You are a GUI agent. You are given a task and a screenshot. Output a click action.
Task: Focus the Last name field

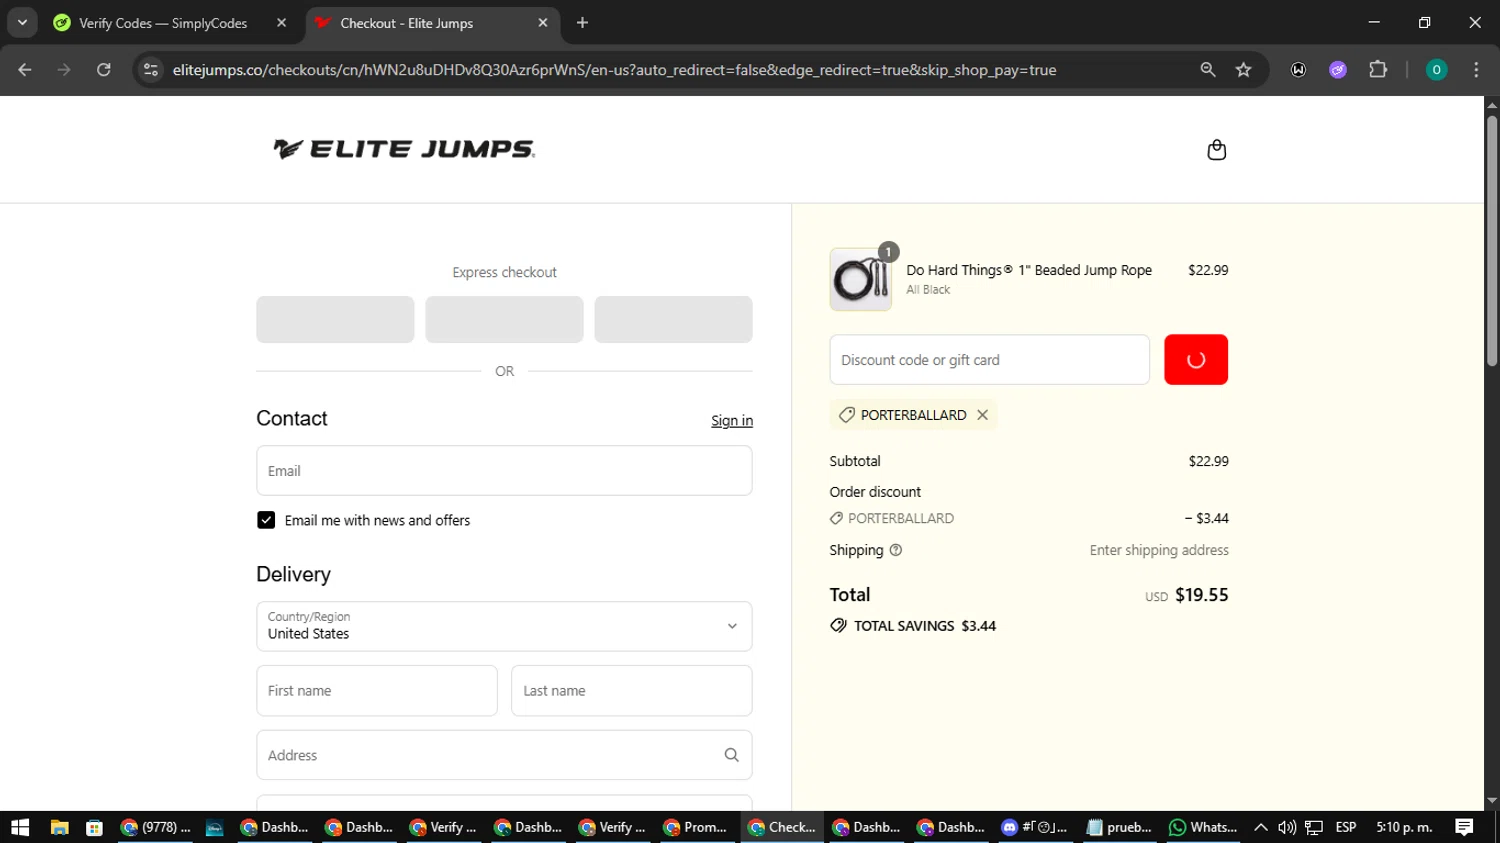pos(631,691)
